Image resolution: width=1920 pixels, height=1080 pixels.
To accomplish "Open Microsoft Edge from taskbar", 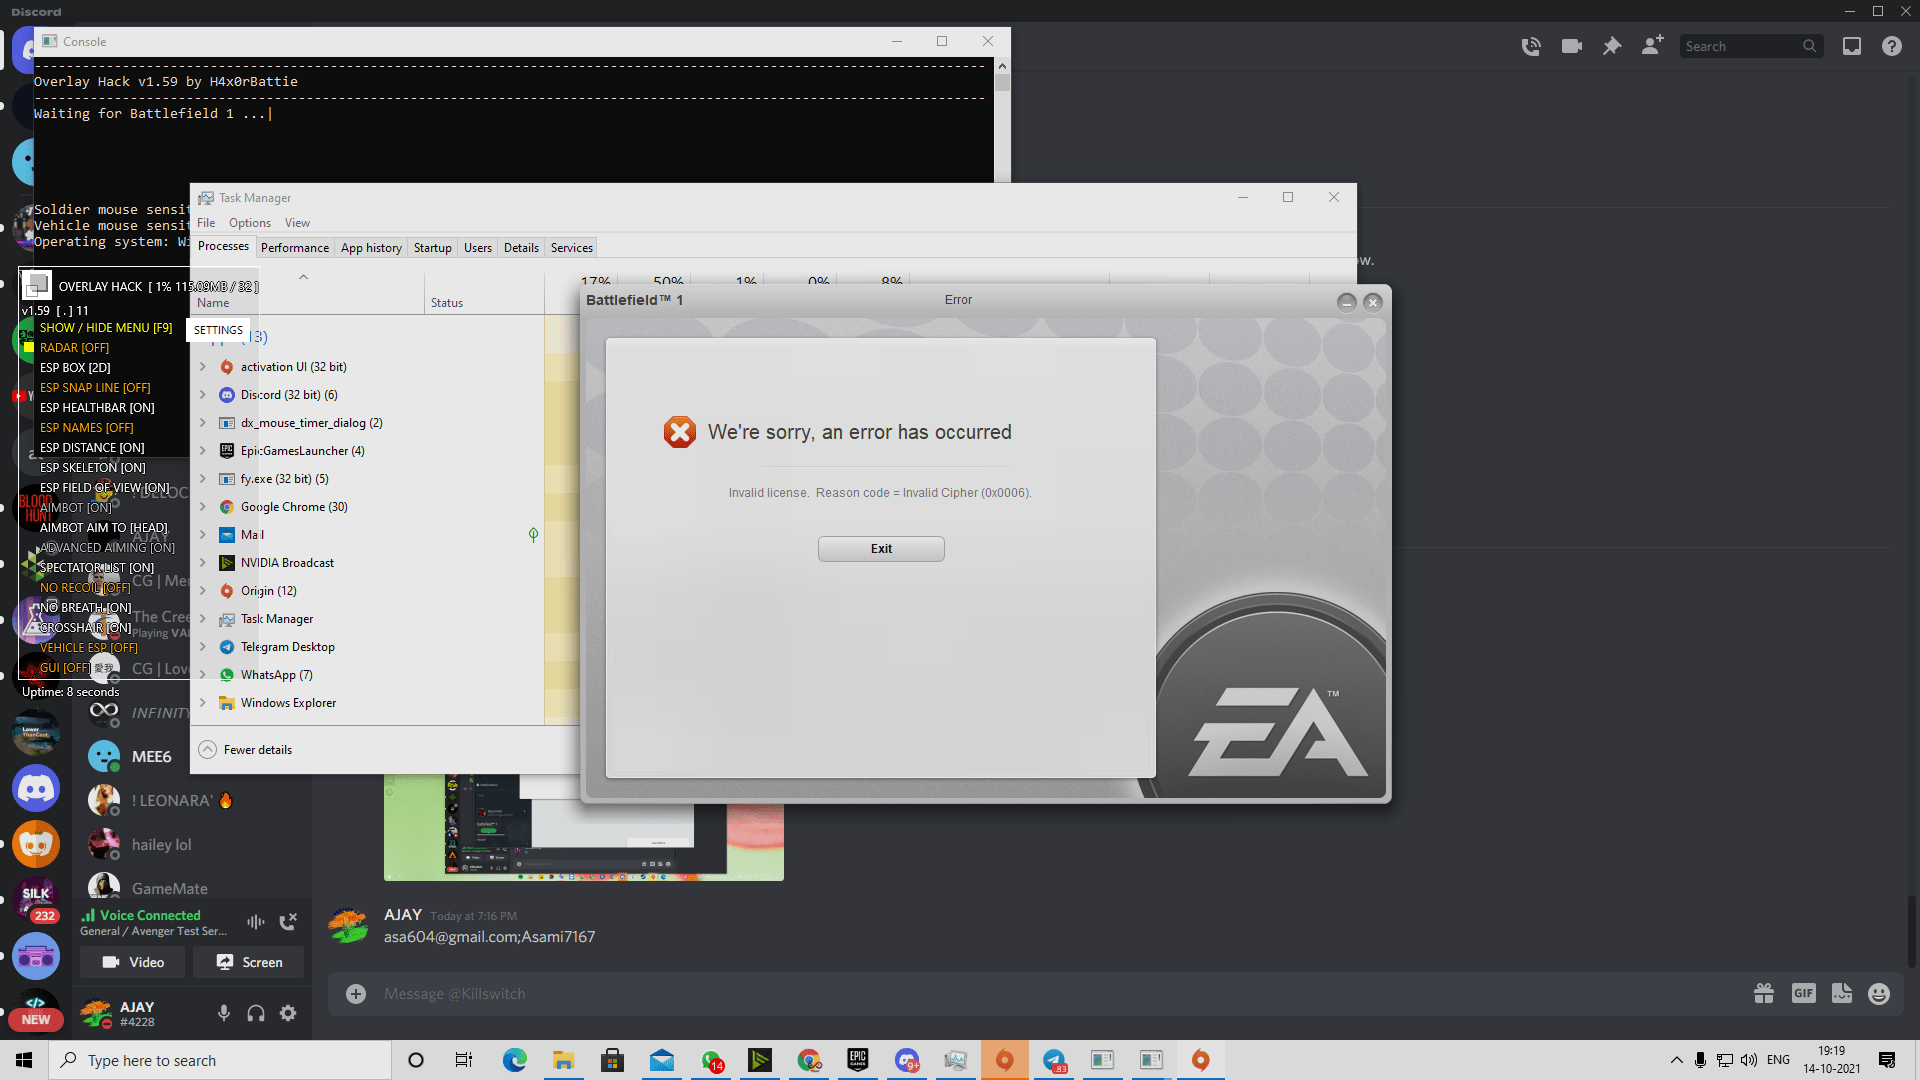I will [x=515, y=1060].
